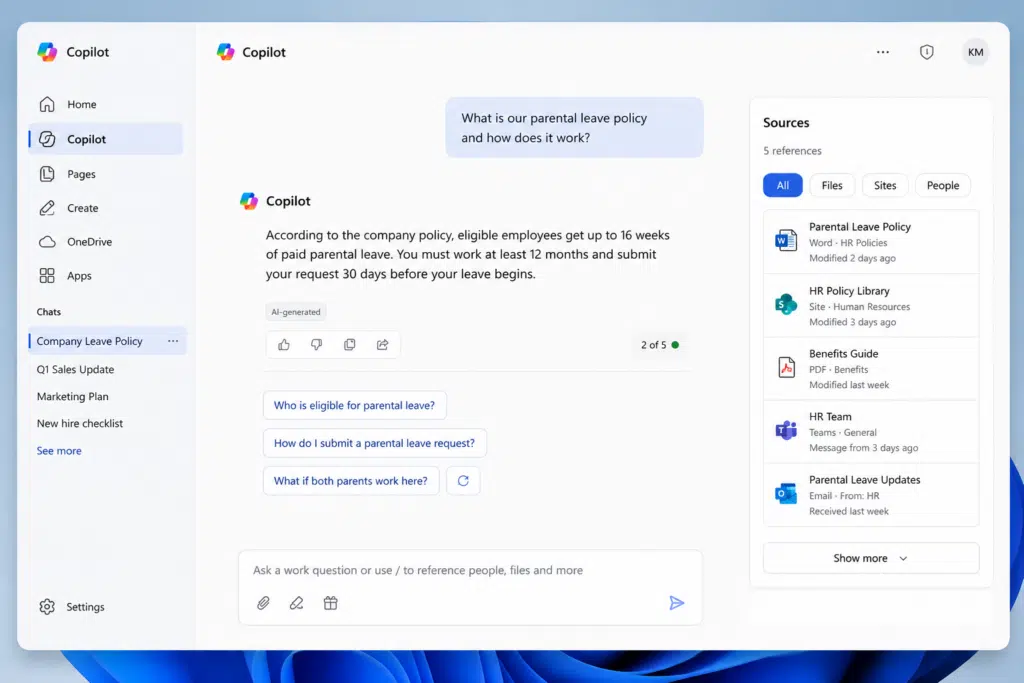Click the Copilot logo in the sidebar header
1024x683 pixels.
click(47, 52)
